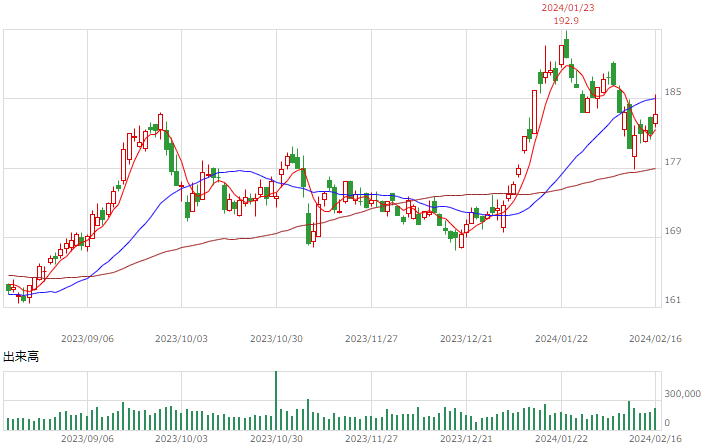Click the 169 price axis label
Image resolution: width=702 pixels, height=446 pixels.
(673, 231)
